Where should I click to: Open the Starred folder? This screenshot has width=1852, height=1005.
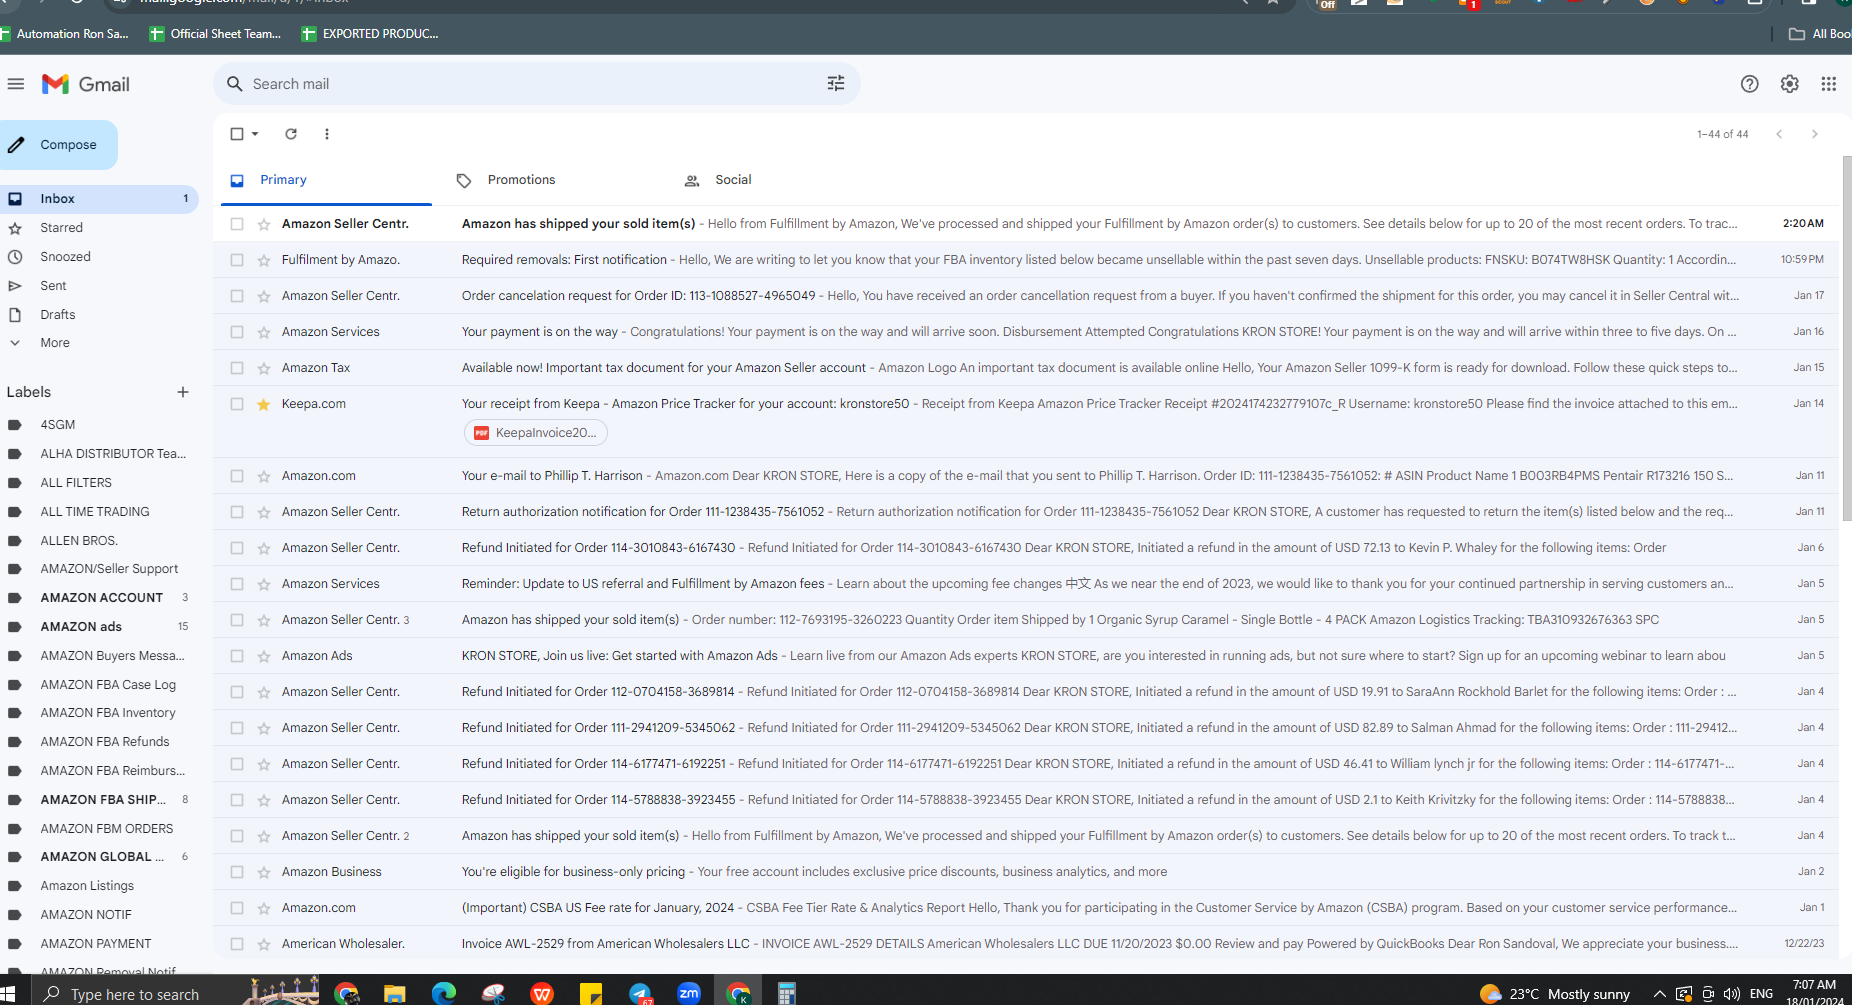coord(99,228)
